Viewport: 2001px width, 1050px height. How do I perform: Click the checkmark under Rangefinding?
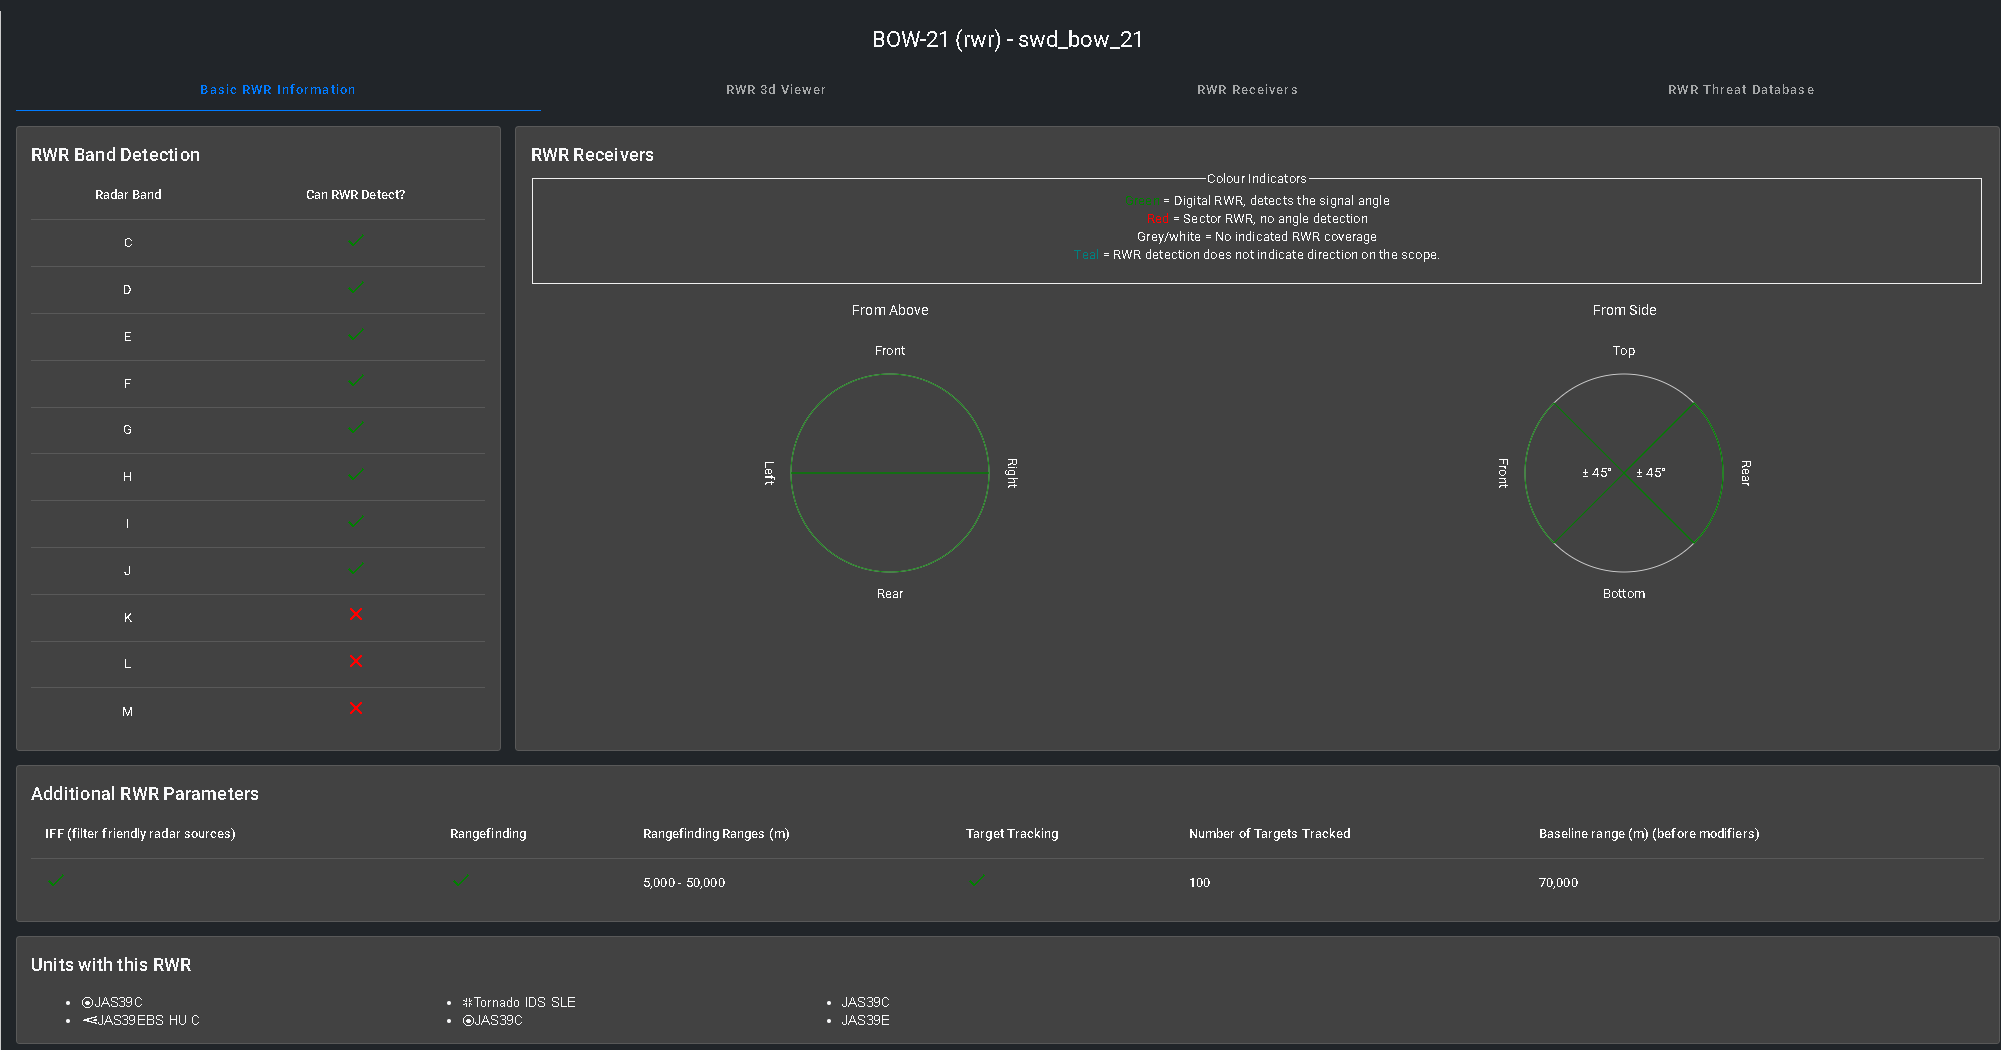[461, 881]
